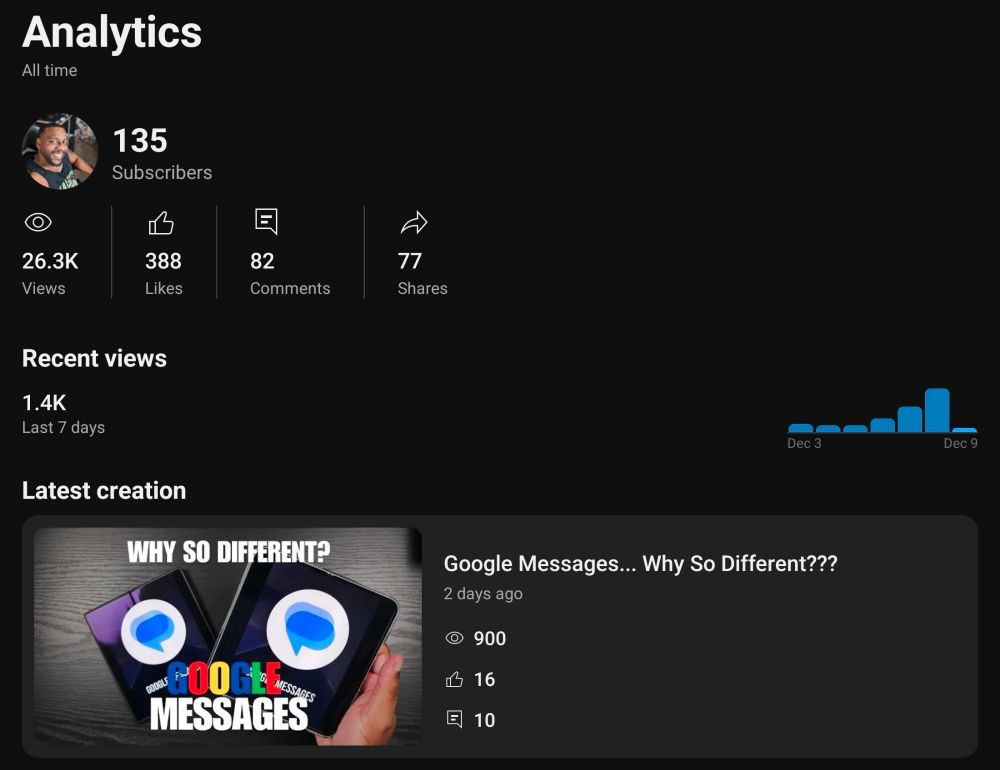1000x770 pixels.
Task: Click the 'Comments' label under 82
Action: click(290, 288)
